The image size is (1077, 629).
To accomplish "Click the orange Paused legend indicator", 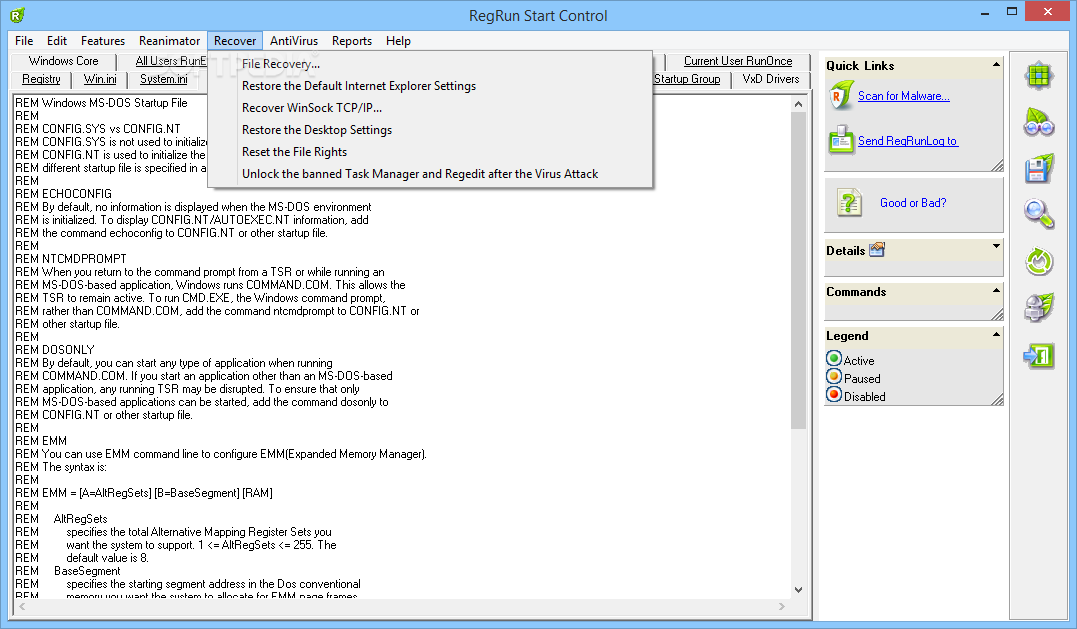I will [x=834, y=376].
